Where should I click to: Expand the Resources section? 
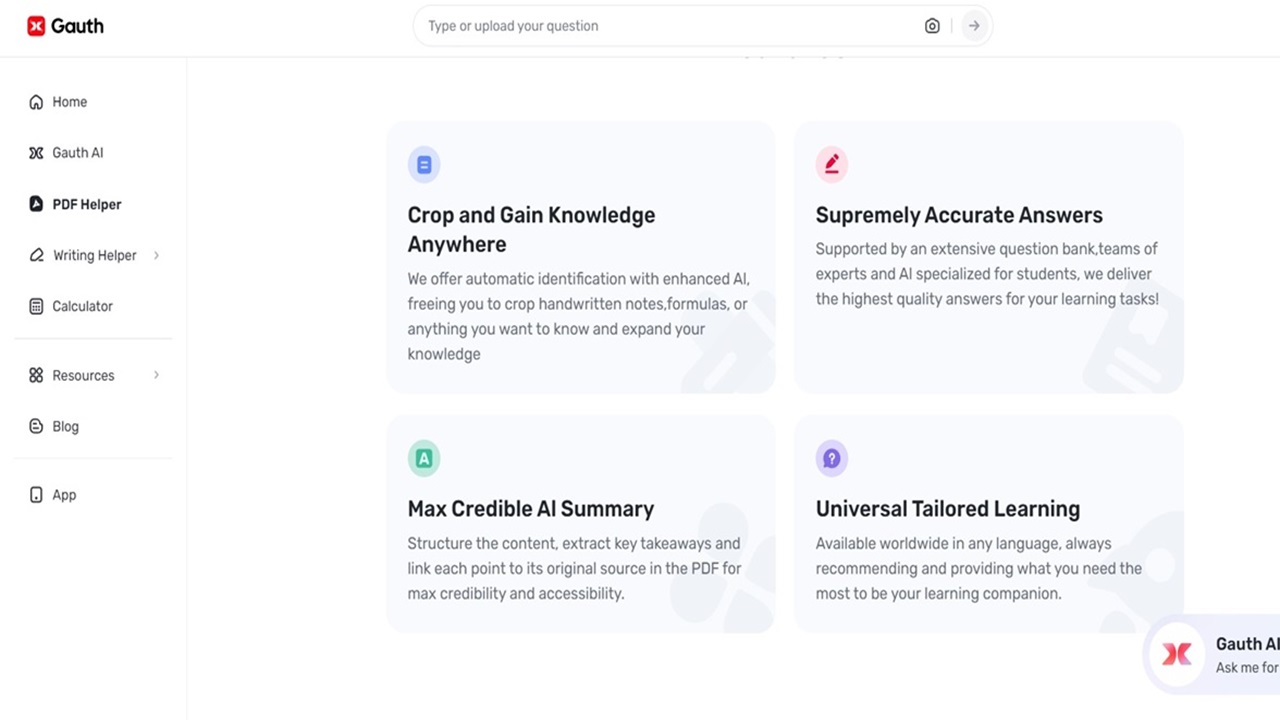(x=83, y=375)
